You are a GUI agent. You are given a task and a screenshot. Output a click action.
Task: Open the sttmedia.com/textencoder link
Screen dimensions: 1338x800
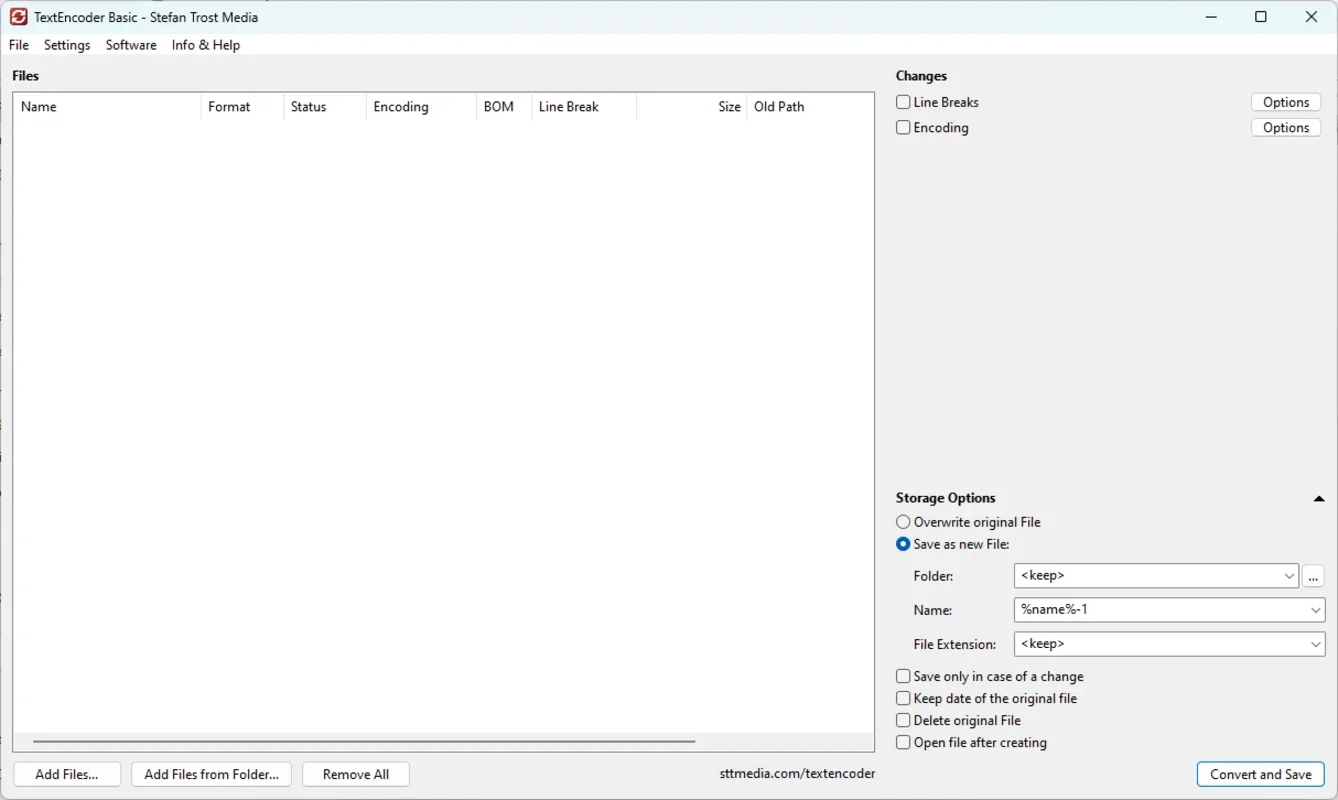(797, 774)
